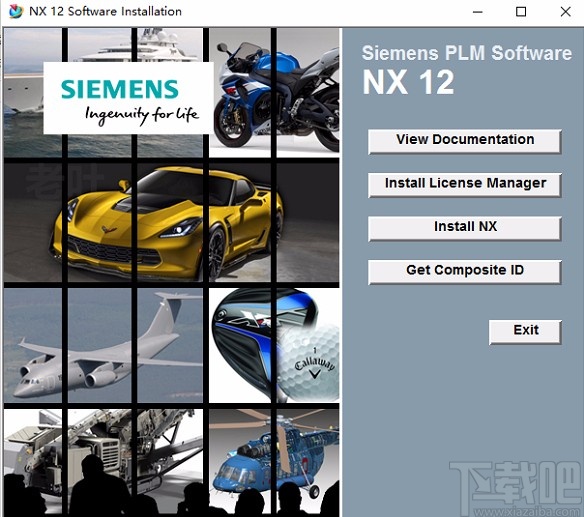Viewport: 584px width, 517px height.
Task: Start the Install NX option
Action: click(464, 228)
